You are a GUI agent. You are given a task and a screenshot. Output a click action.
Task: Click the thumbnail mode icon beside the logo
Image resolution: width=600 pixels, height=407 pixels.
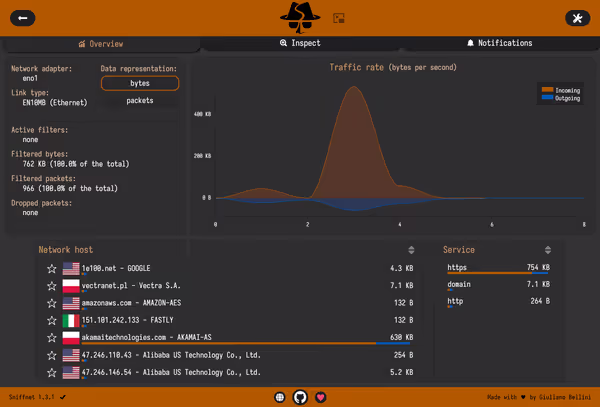pyautogui.click(x=338, y=18)
